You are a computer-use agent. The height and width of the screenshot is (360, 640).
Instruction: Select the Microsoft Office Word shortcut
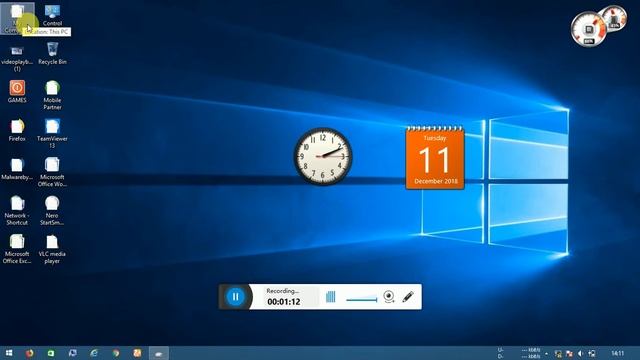[x=52, y=172]
